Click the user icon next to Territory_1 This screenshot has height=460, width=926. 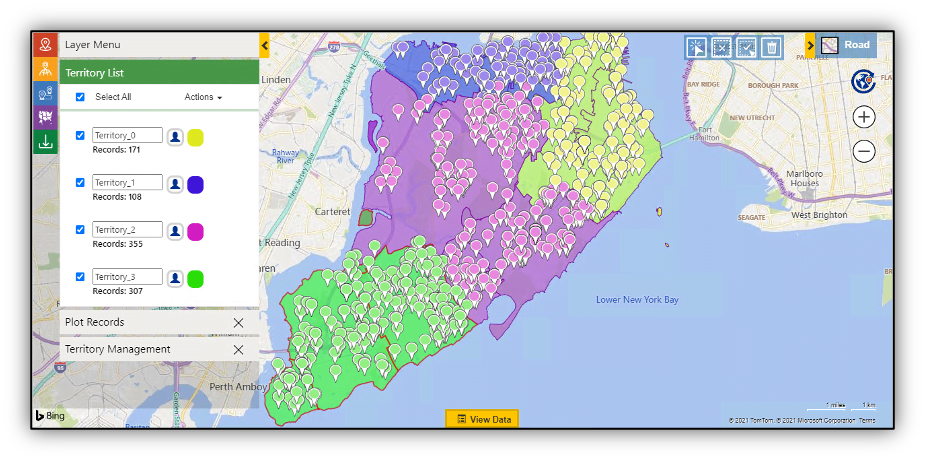(175, 184)
